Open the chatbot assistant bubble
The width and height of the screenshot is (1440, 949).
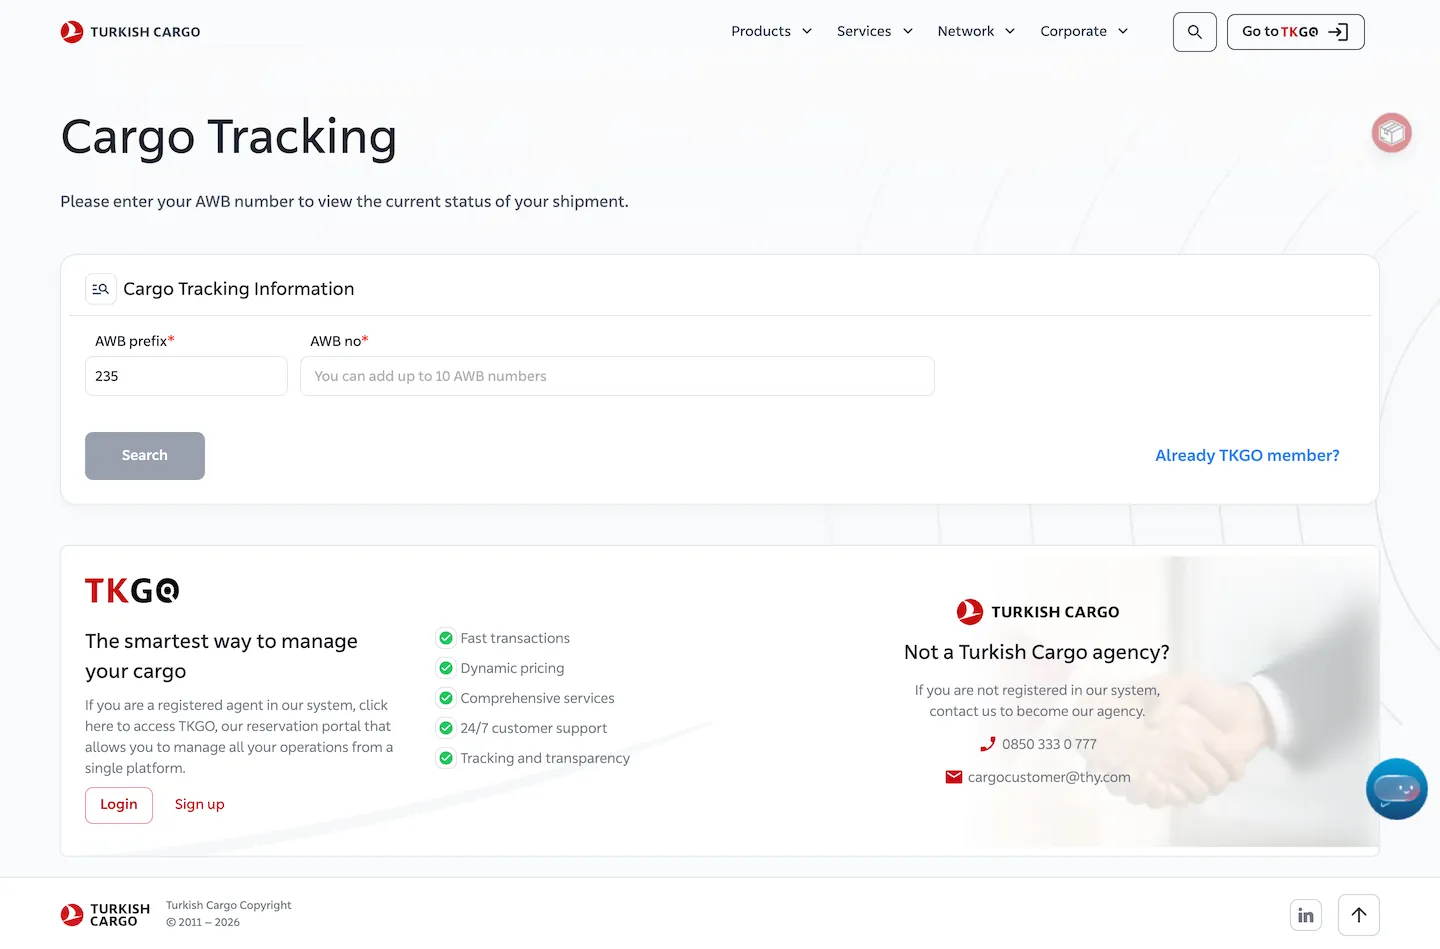pyautogui.click(x=1396, y=789)
